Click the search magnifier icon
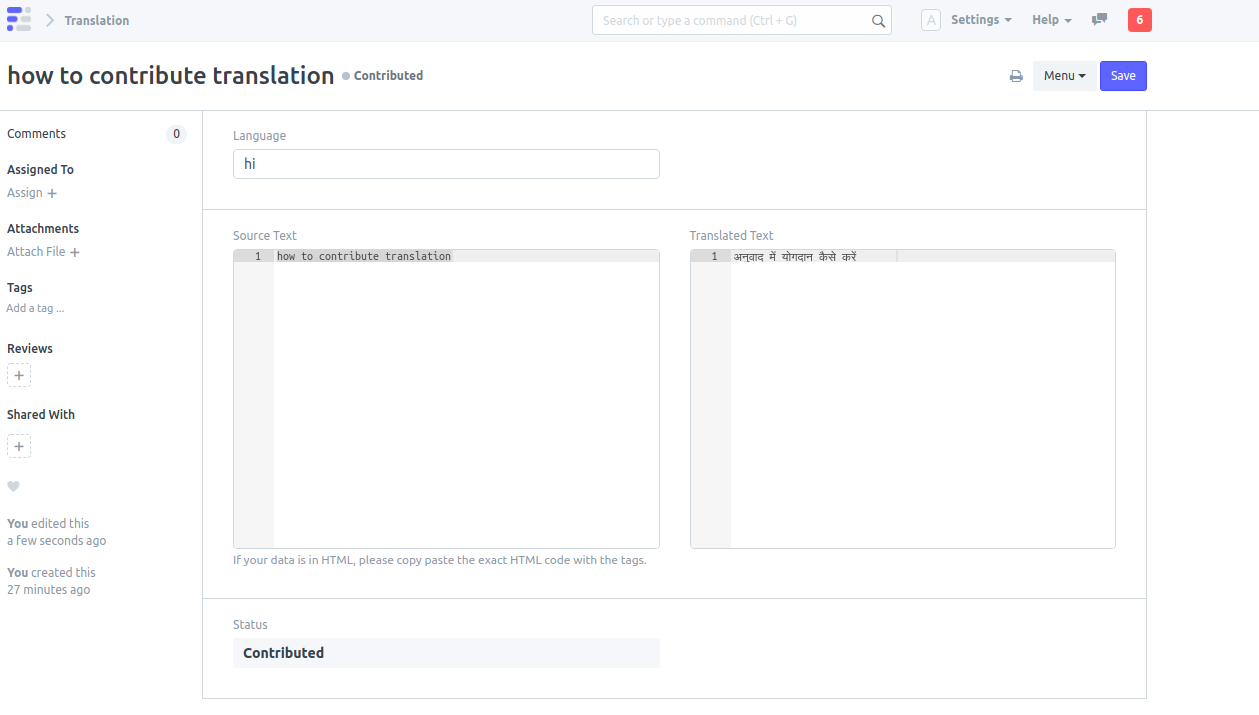Viewport: 1259px width, 715px height. 878,21
